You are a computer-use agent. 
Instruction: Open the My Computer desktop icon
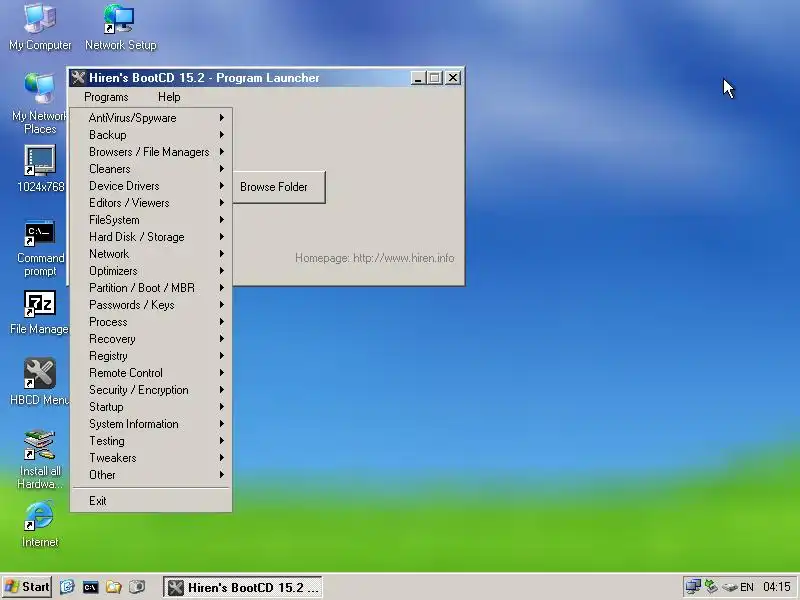40,27
